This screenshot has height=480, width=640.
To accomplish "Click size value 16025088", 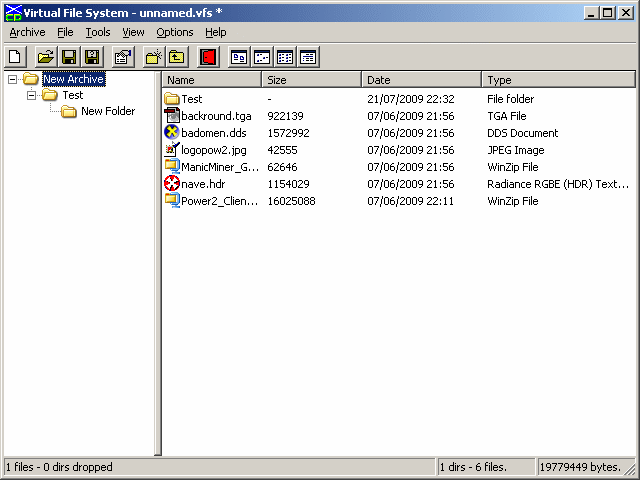I will [291, 201].
